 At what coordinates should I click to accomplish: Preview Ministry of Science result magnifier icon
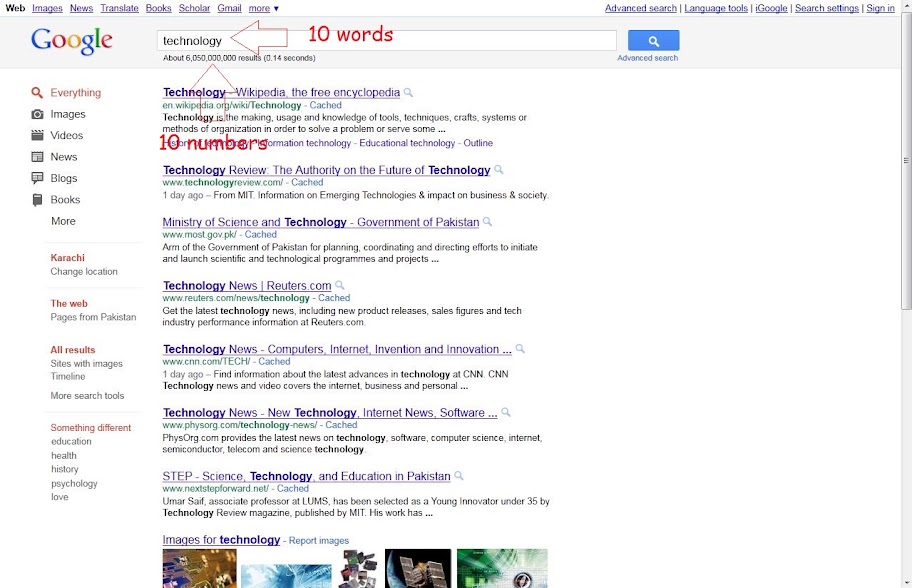pos(487,222)
